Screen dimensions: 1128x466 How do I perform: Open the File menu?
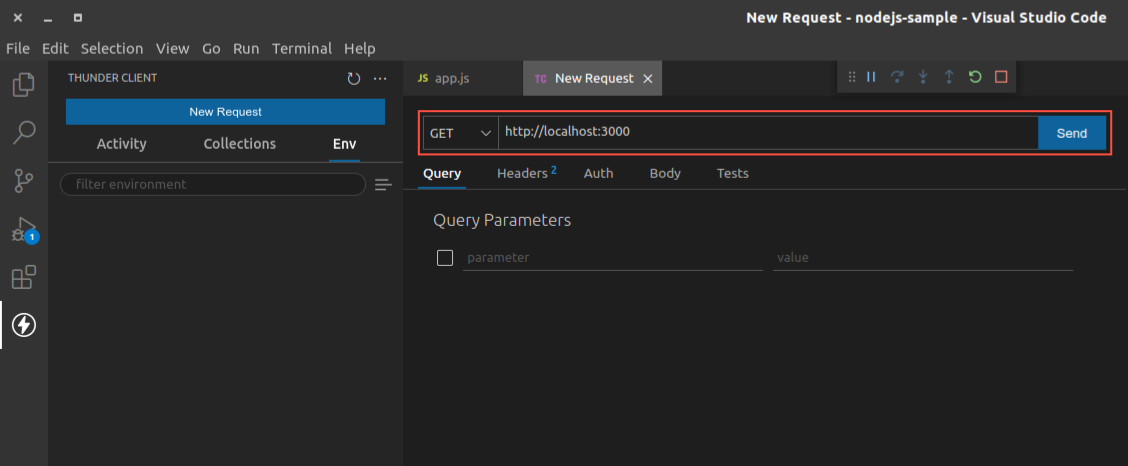pos(18,49)
